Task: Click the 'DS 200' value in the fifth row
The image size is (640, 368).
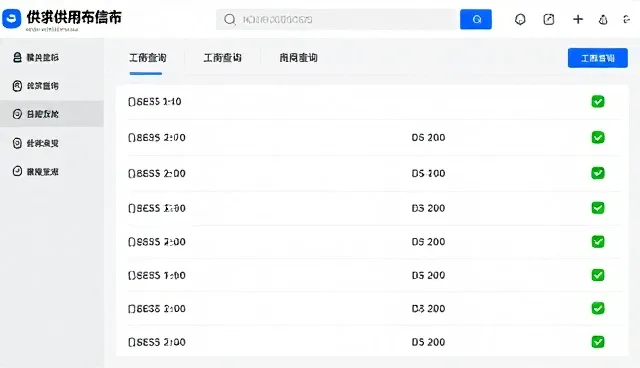Action: click(428, 242)
